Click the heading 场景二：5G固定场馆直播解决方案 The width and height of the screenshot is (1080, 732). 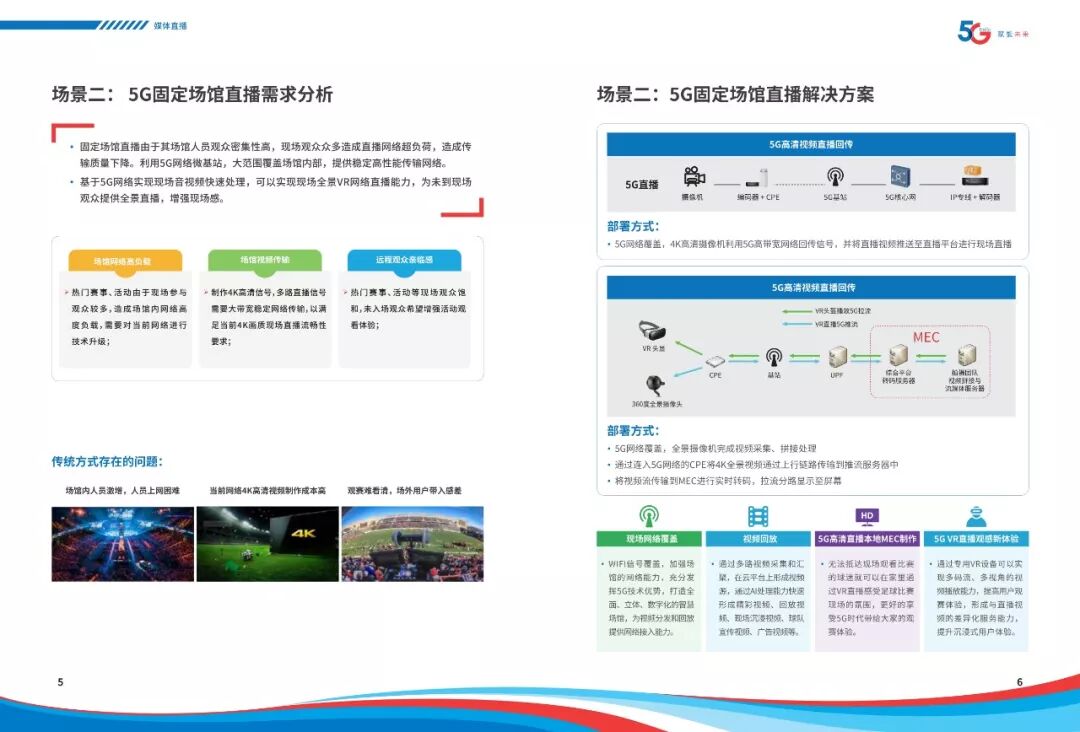[736, 94]
